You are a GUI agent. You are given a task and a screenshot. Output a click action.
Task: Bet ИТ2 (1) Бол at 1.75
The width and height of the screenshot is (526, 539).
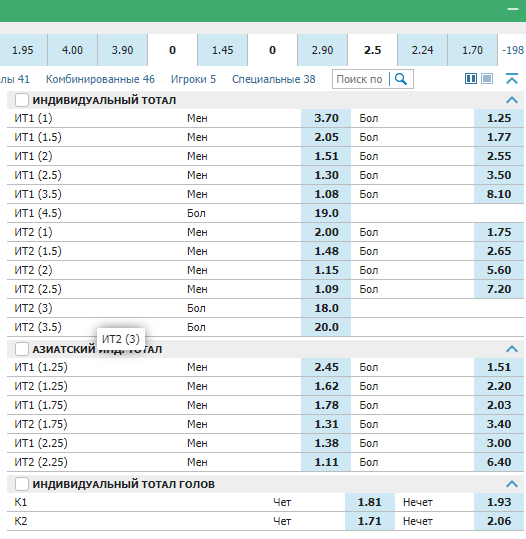pyautogui.click(x=499, y=232)
